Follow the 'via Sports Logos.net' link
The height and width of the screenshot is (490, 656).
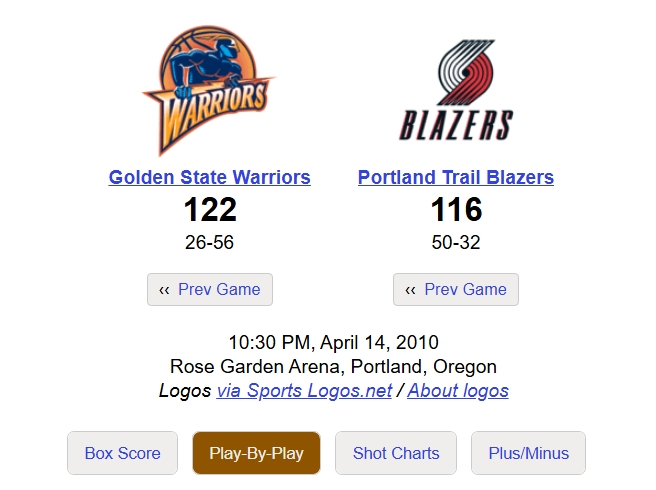[304, 391]
